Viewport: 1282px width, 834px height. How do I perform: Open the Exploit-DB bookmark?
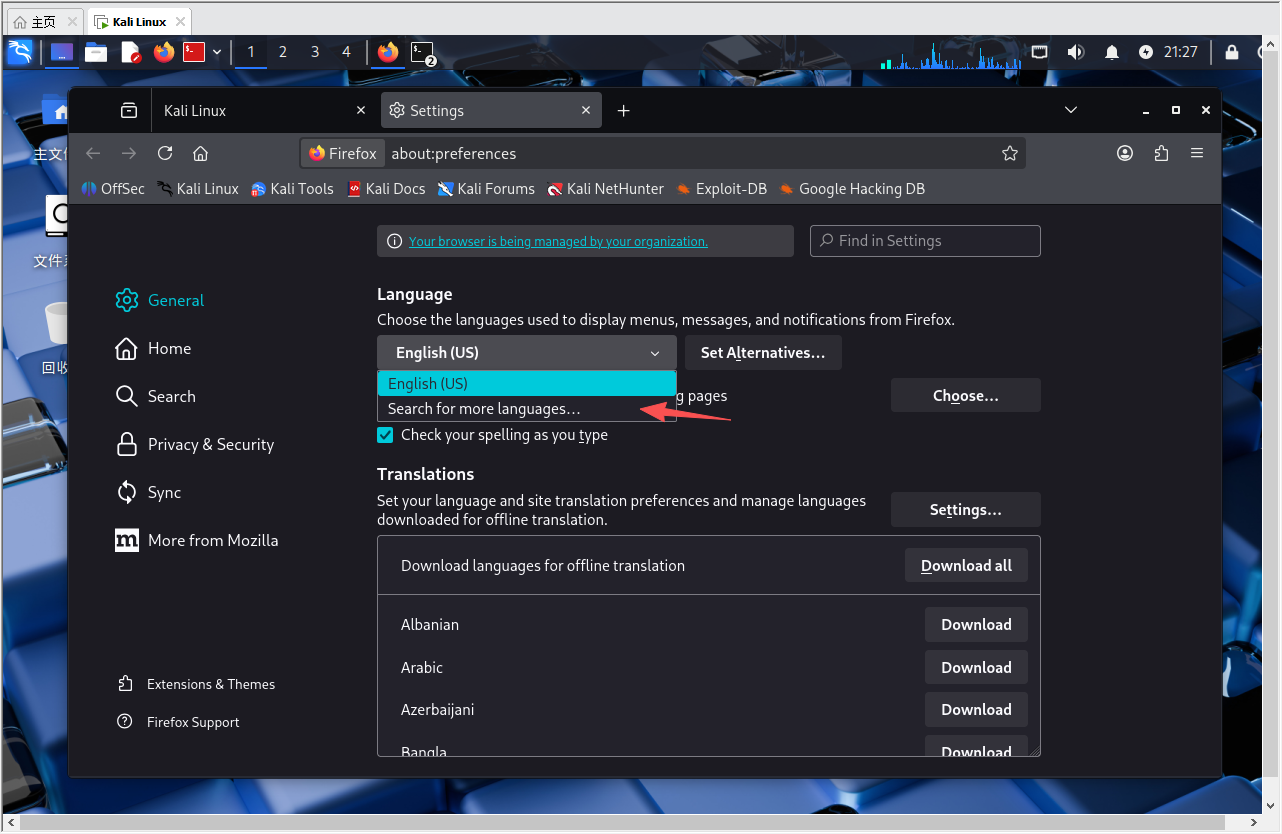(721, 188)
